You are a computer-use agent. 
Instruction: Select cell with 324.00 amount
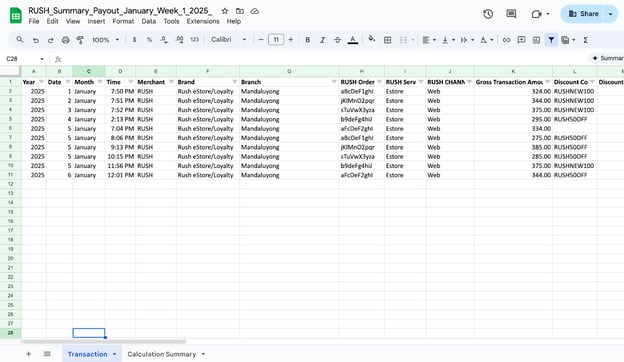pos(513,91)
